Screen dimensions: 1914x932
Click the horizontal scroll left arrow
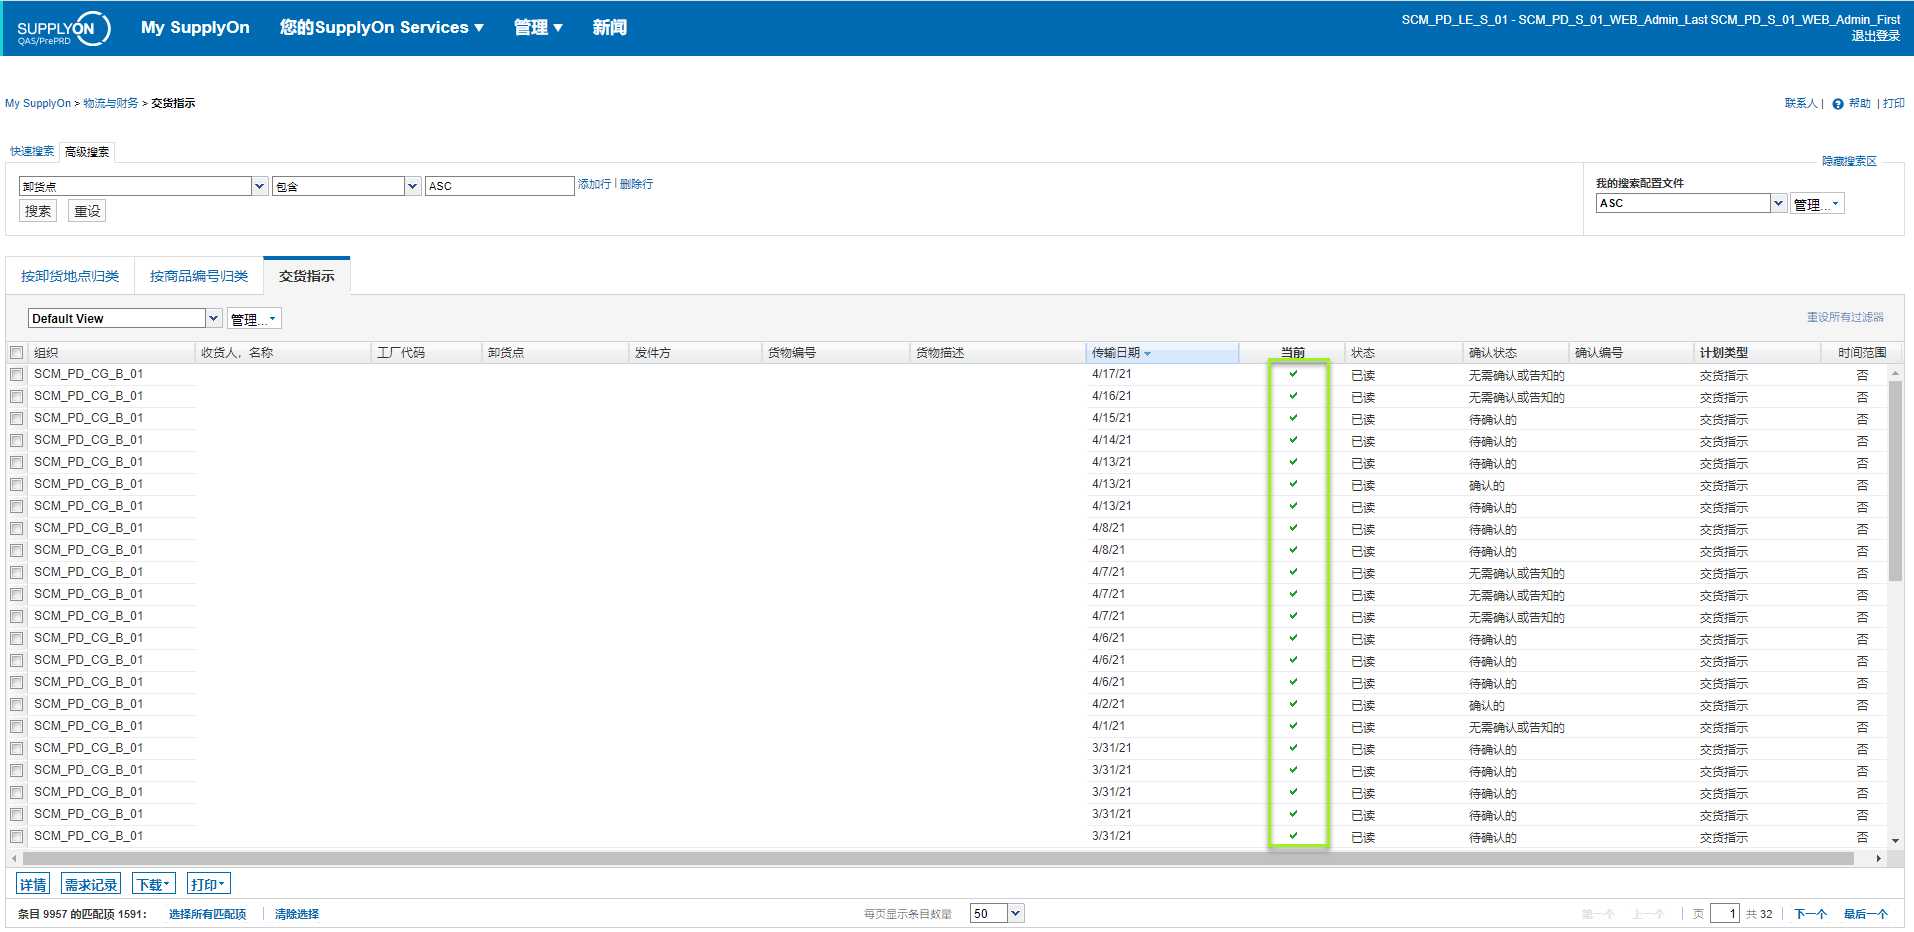(14, 858)
